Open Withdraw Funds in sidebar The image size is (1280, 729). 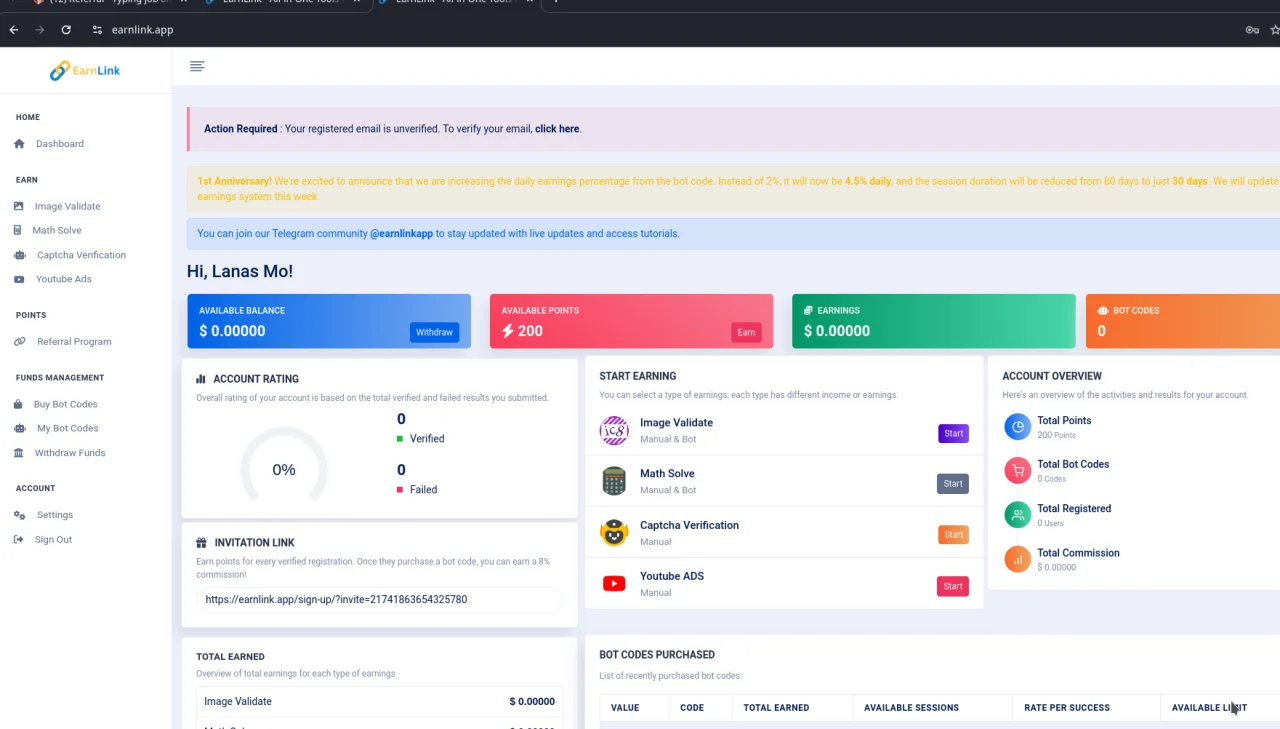point(70,453)
